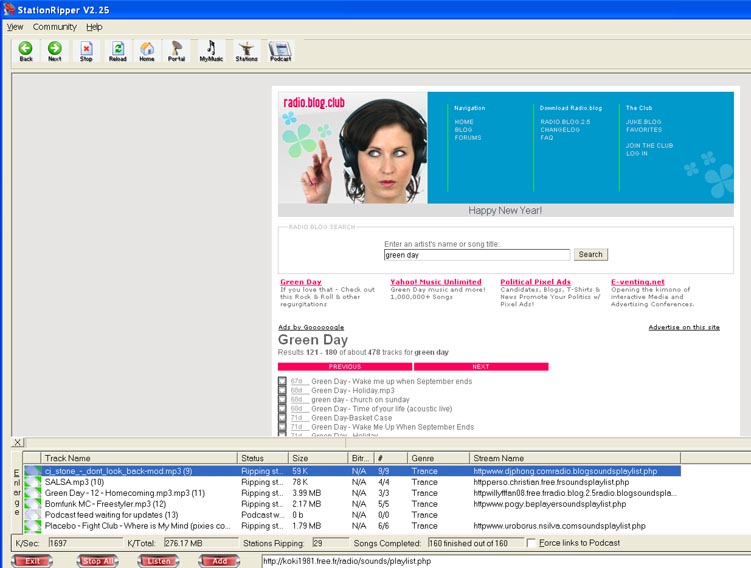
Task: Click status icon of Placebo Fight Club row
Action: (32, 526)
